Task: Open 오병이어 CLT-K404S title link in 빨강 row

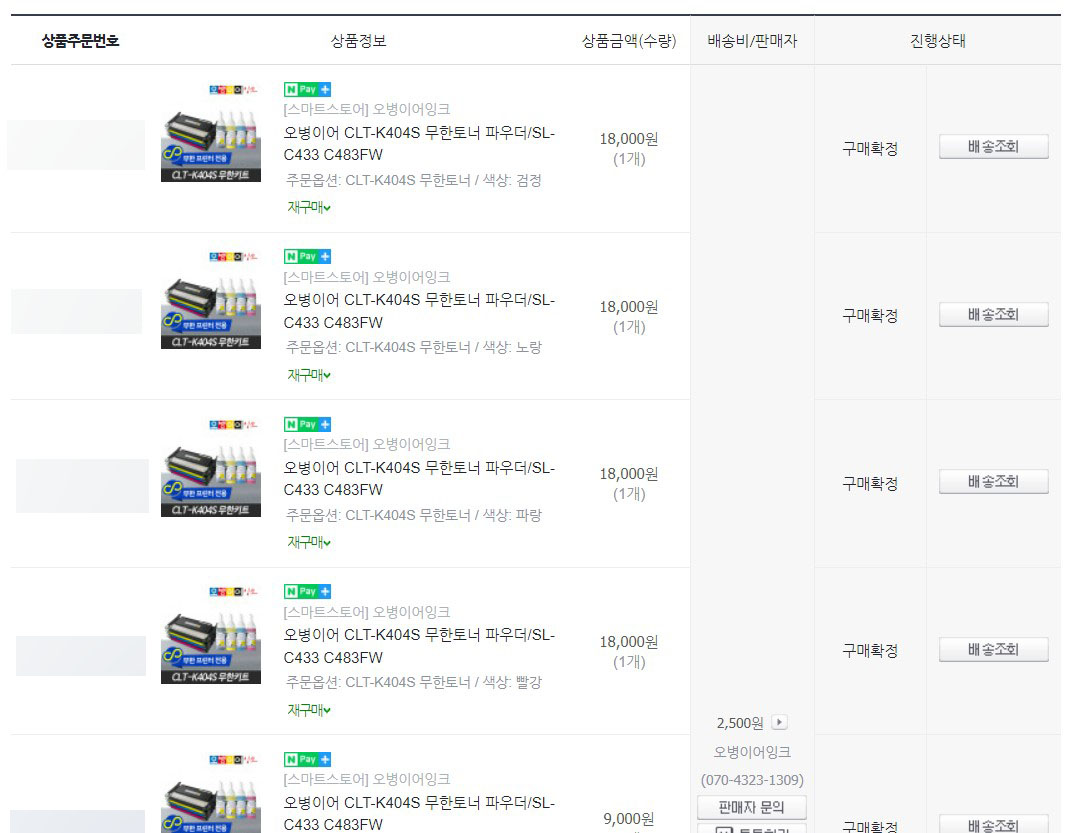Action: pyautogui.click(x=419, y=646)
